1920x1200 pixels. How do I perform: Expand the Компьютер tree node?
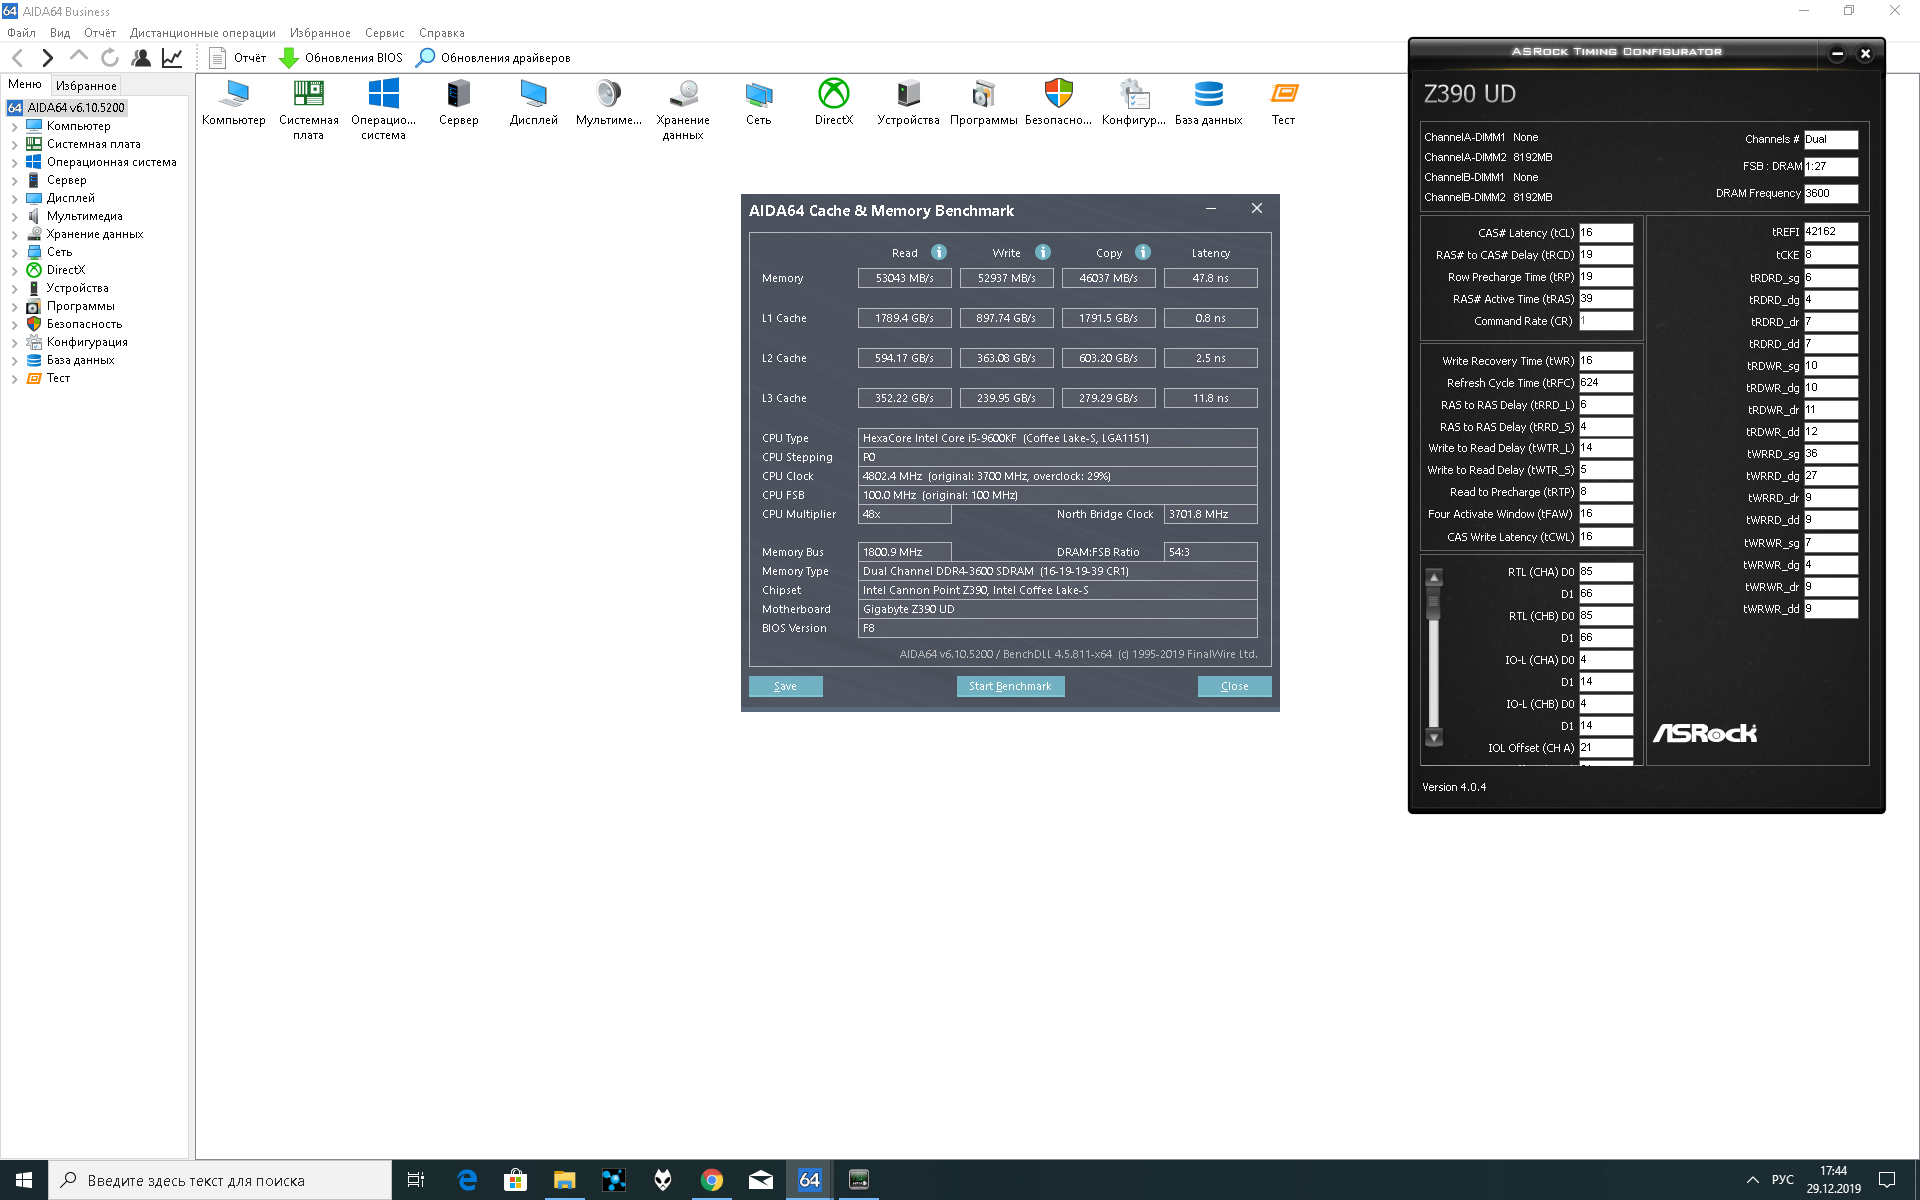(14, 126)
